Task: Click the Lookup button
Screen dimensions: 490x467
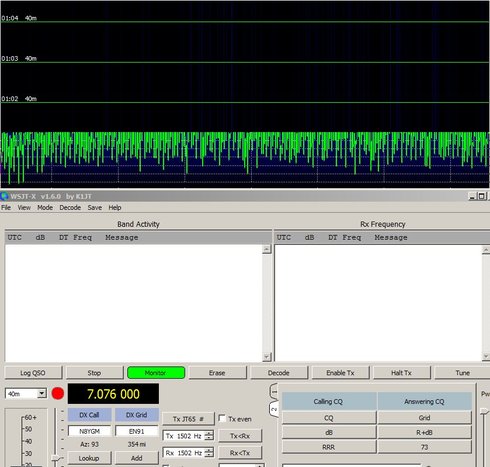Action: click(x=89, y=458)
